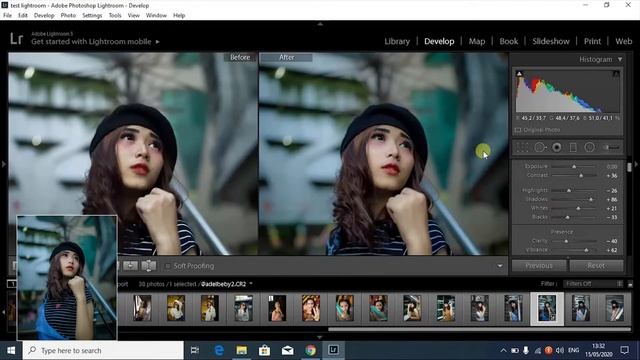Open the Tools menu
640x360 pixels.
(x=115, y=16)
